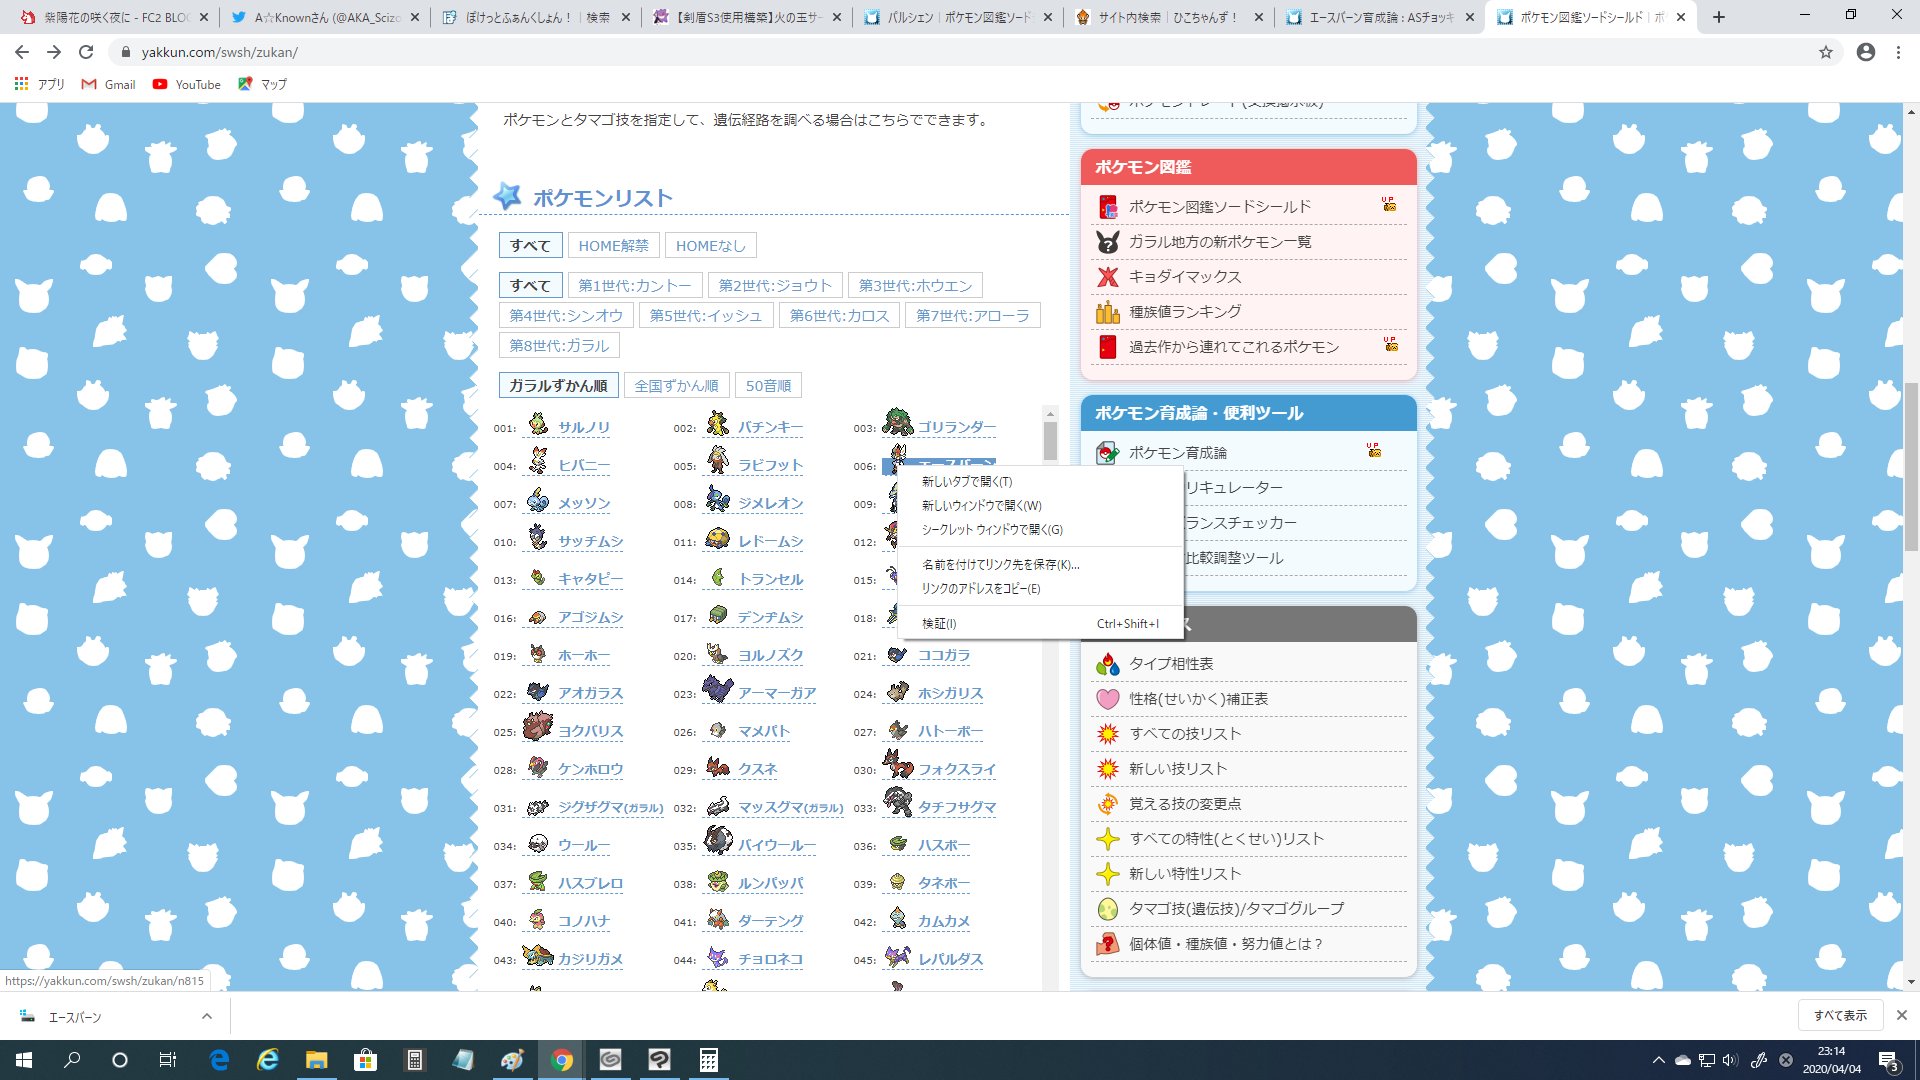Click the egg icon beside タマゴ技

(1107, 909)
